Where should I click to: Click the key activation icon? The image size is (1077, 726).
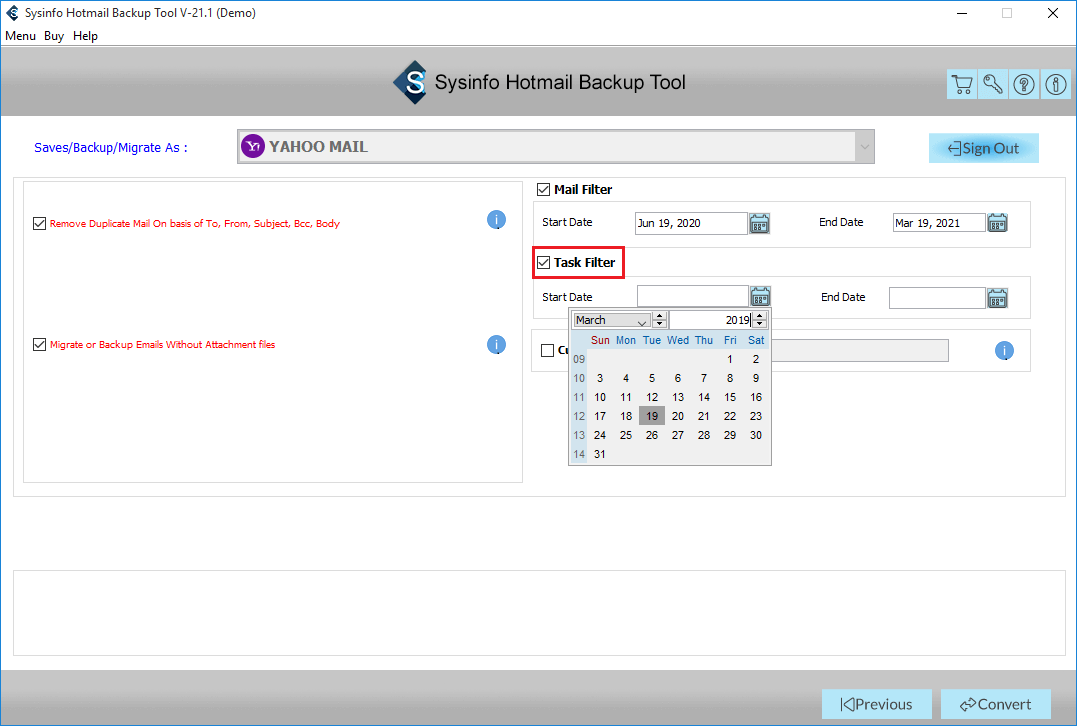point(993,84)
